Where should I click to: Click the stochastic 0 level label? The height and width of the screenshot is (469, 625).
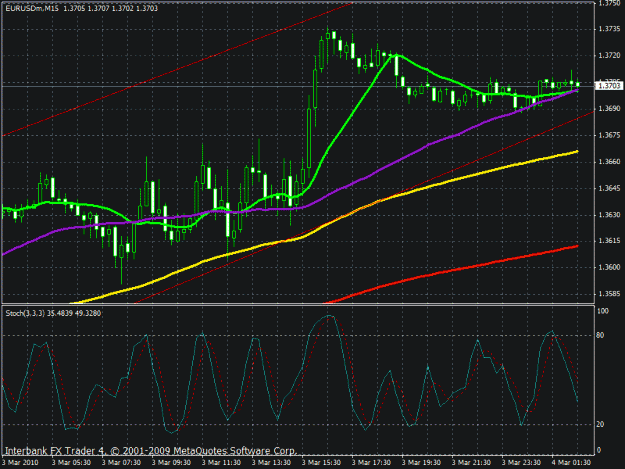599,451
